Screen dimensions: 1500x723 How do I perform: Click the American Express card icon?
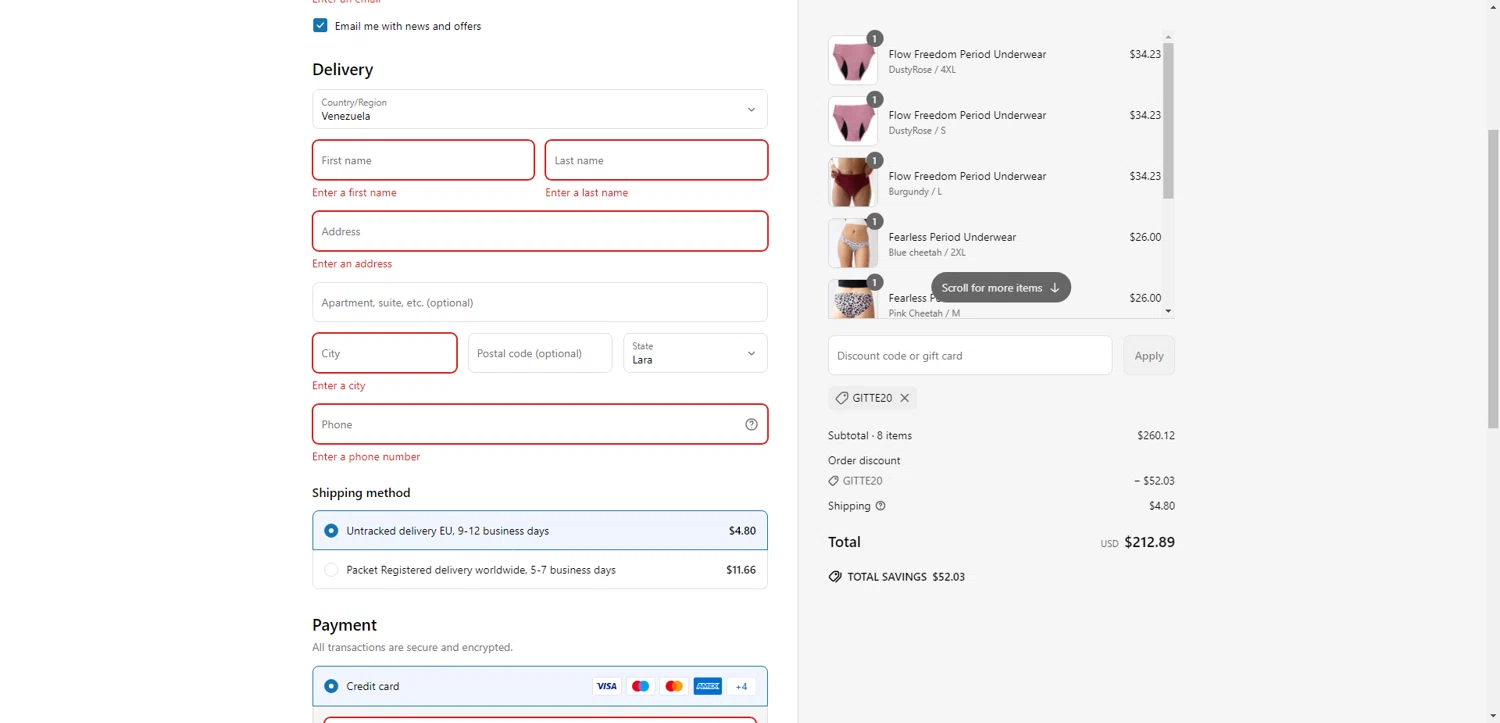(x=708, y=686)
